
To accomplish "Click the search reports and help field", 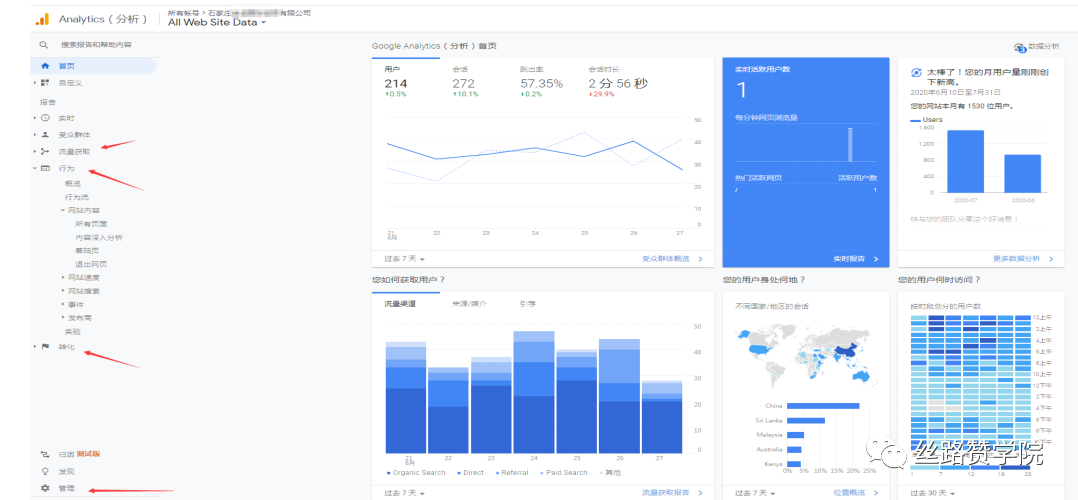I will (96, 45).
